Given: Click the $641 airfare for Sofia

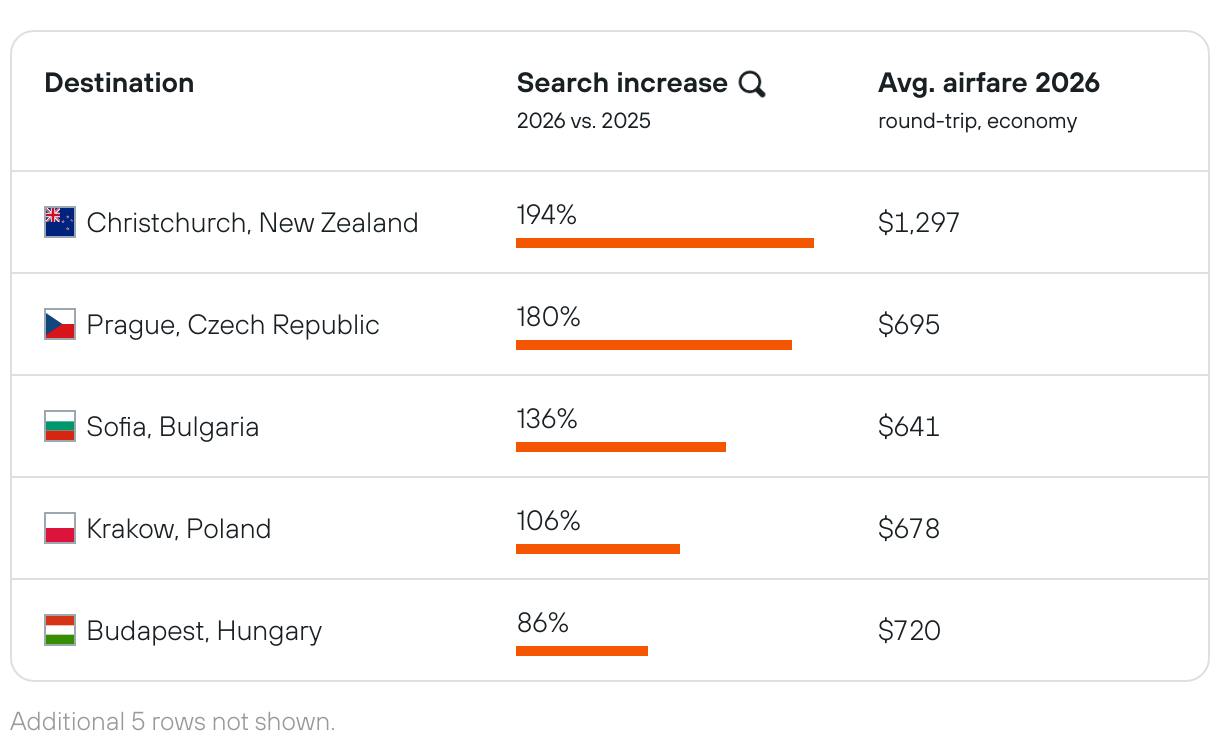Looking at the screenshot, I should point(908,426).
